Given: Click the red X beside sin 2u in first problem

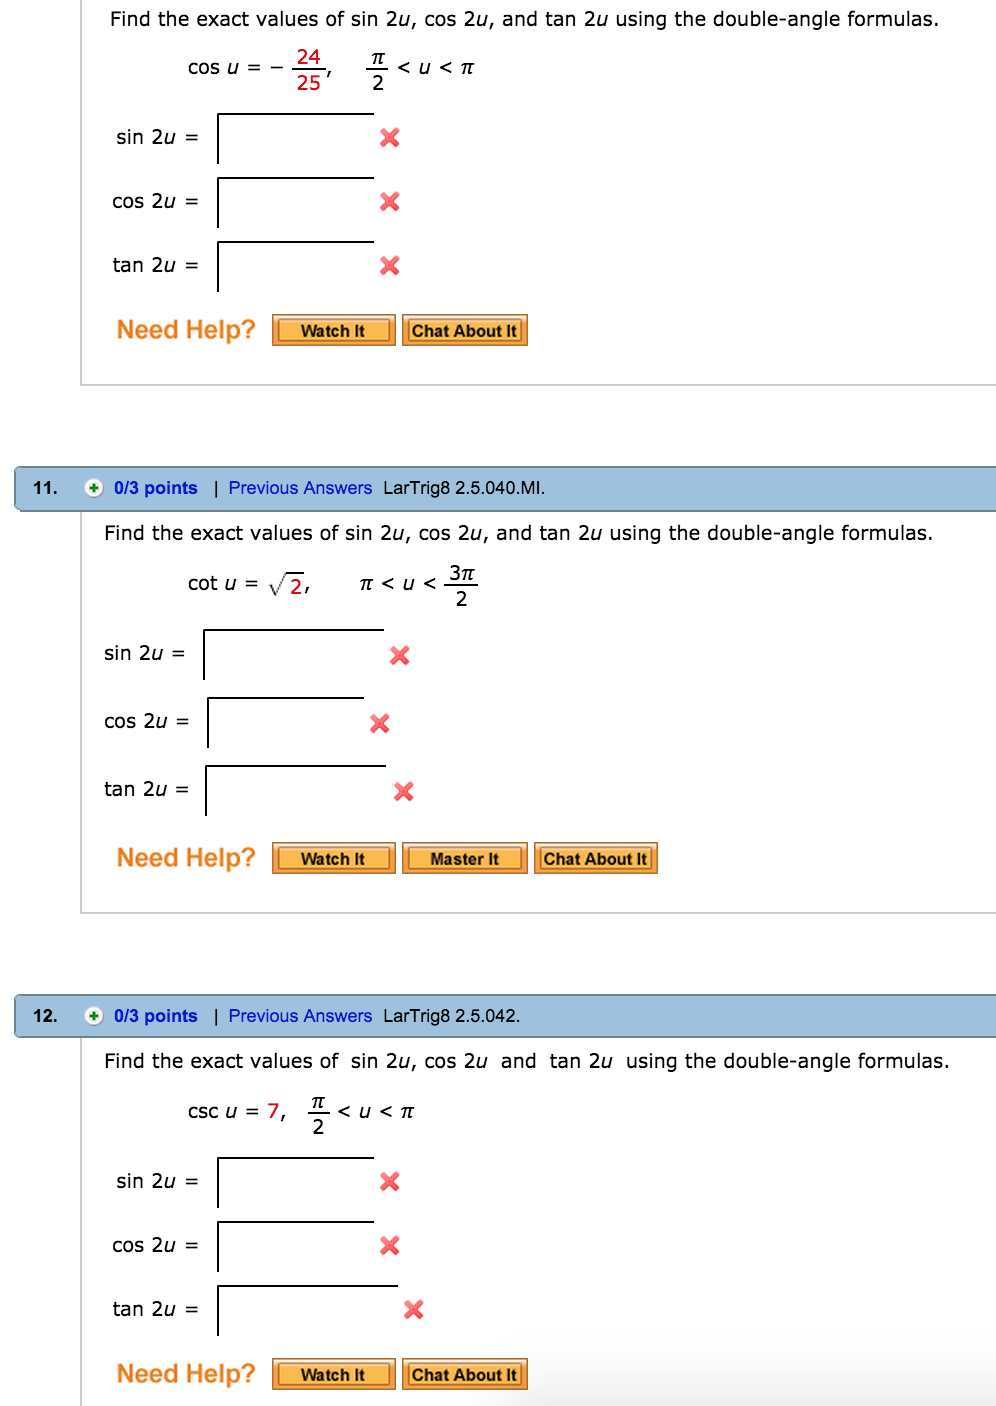Looking at the screenshot, I should point(388,137).
